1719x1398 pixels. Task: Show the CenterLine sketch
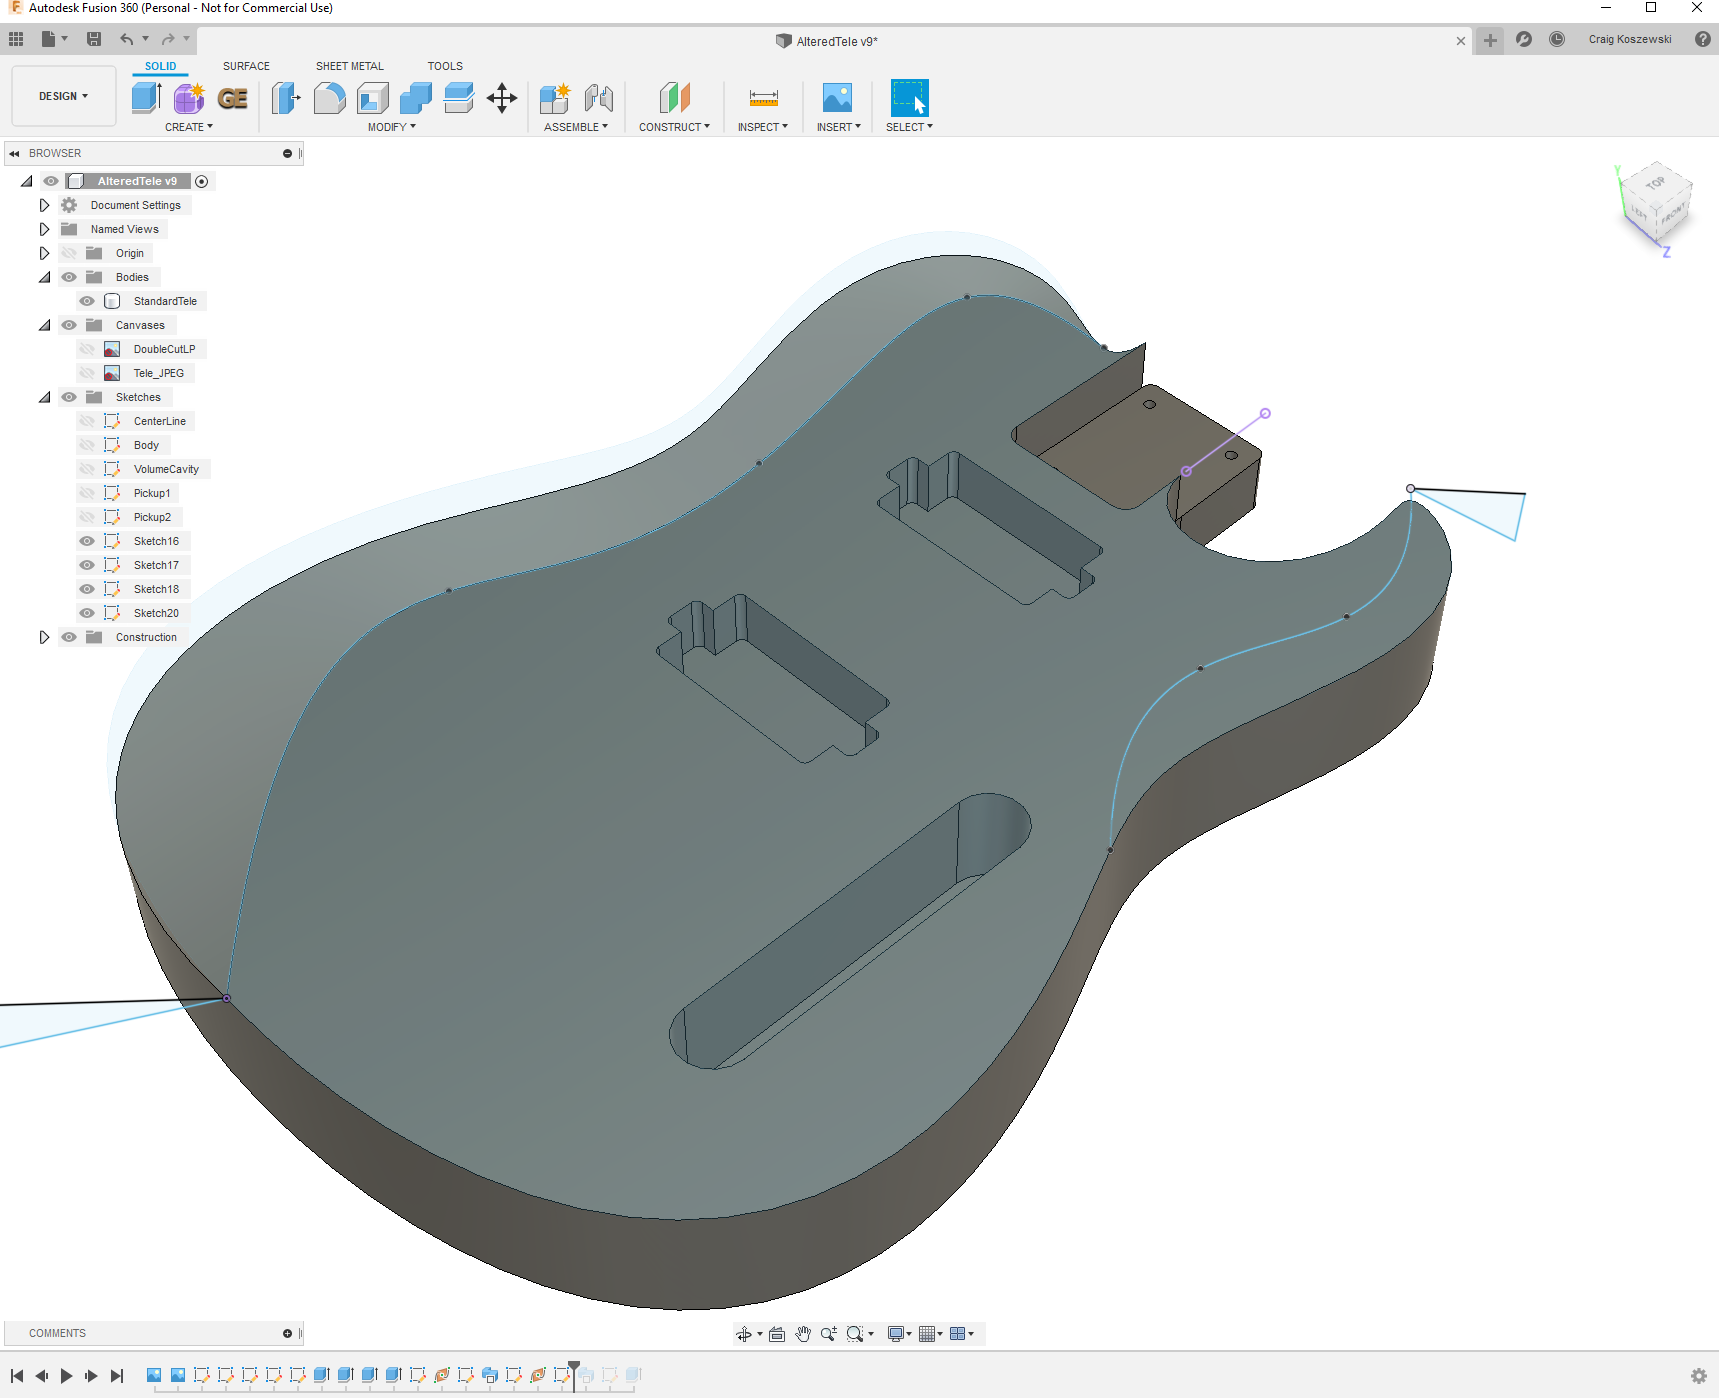(x=87, y=421)
